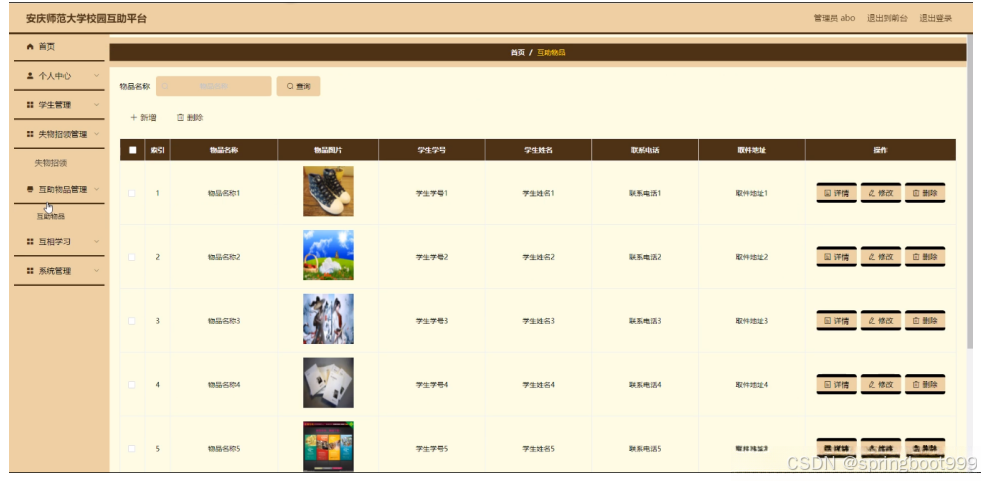Click the person icon beside 个人中心
981x481 pixels.
pos(29,76)
